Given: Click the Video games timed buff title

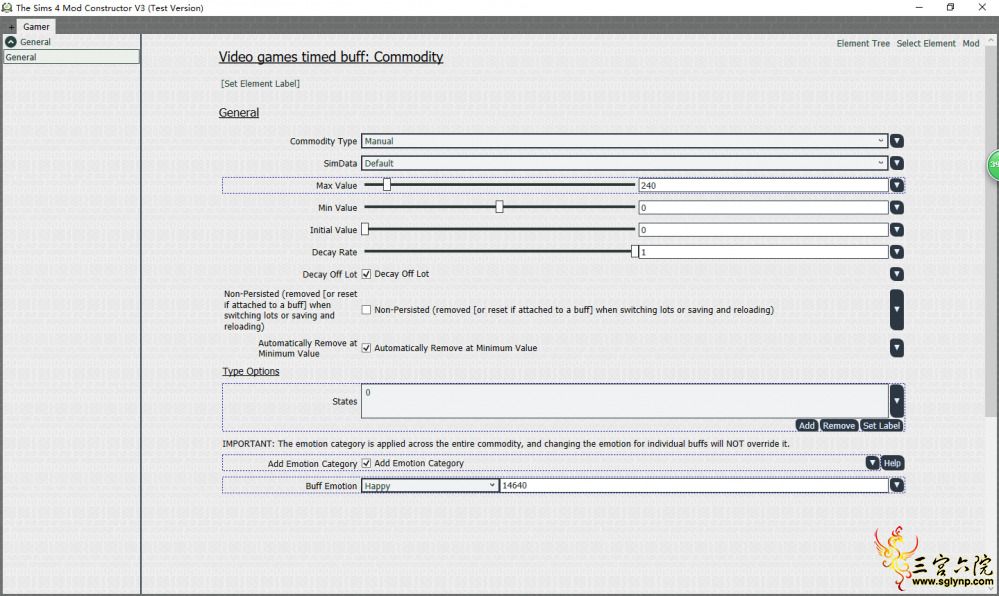Looking at the screenshot, I should 331,57.
